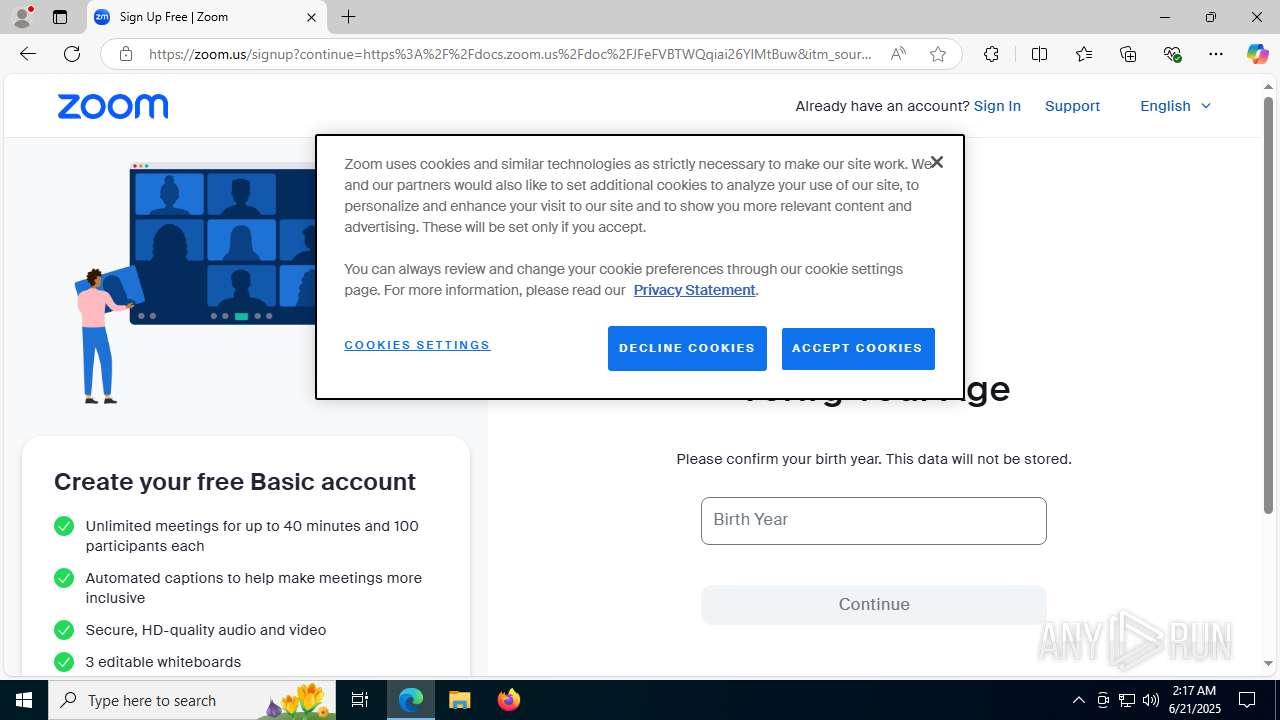The height and width of the screenshot is (720, 1280).
Task: Click the Automated captions checkmark icon
Action: [x=64, y=578]
